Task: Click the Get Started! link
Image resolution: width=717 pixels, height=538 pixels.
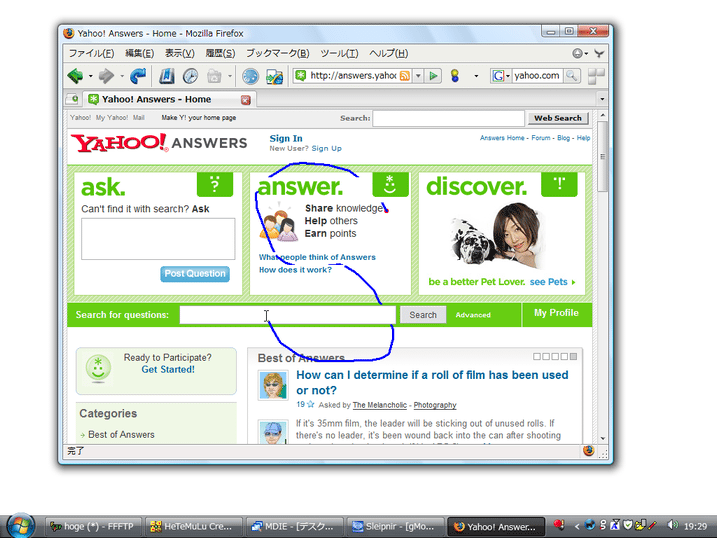Action: tap(168, 369)
